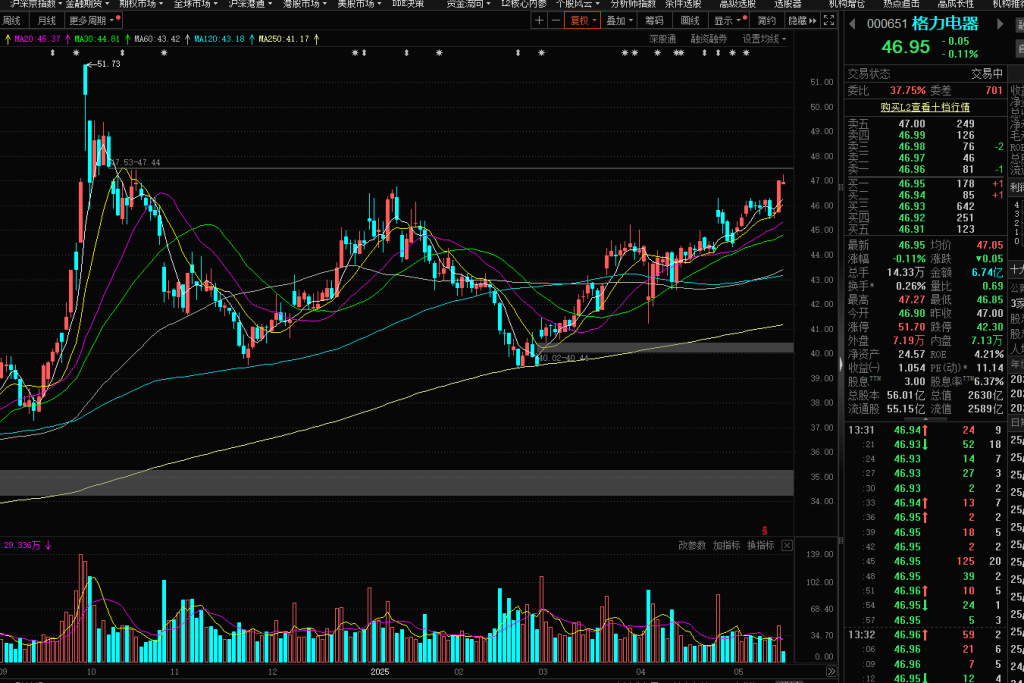This screenshot has width=1024, height=683.
Task: Click 40.02-40.44 support zone label
Action: tap(564, 358)
